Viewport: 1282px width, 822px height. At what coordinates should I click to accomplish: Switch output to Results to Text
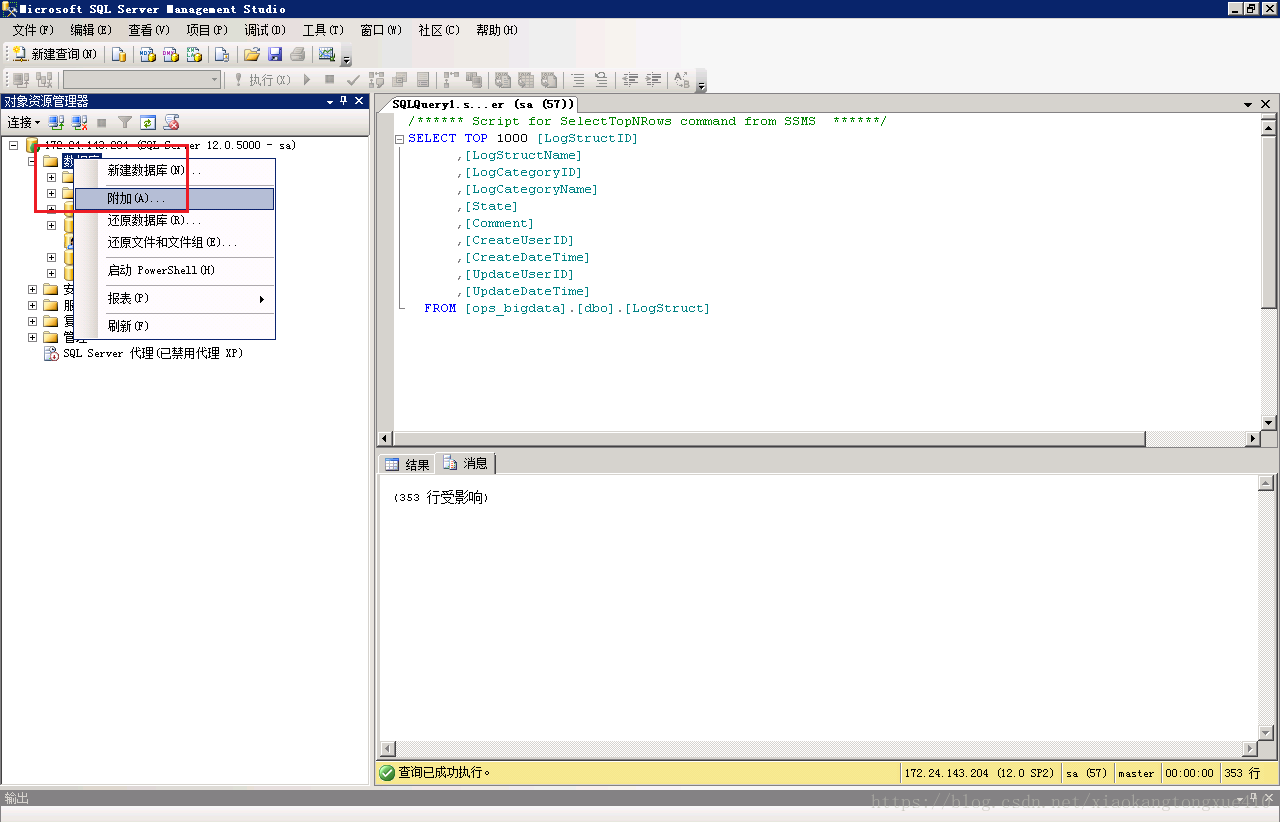coord(503,79)
